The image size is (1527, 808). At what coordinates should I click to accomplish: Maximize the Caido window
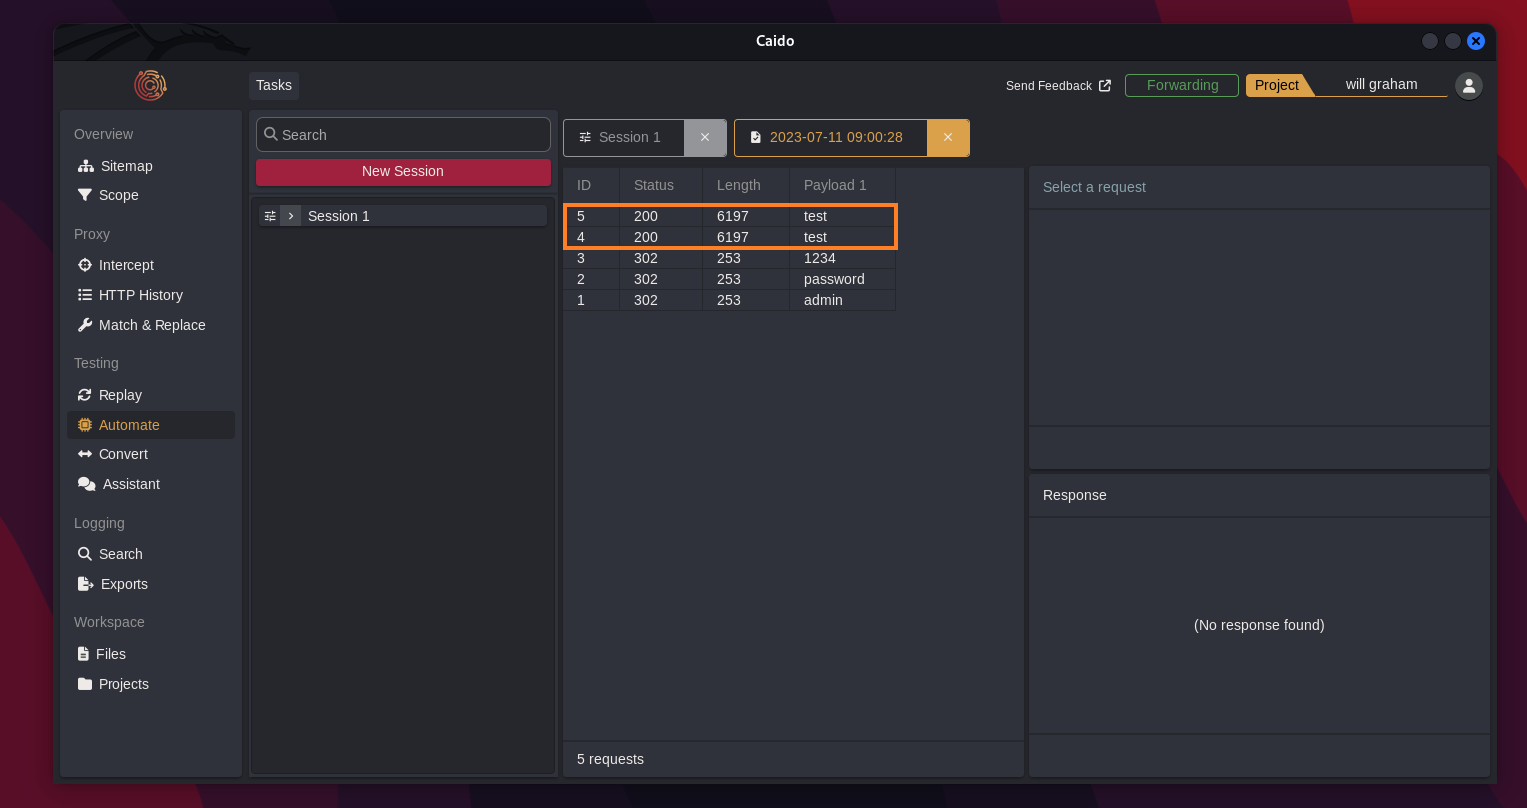coord(1453,41)
